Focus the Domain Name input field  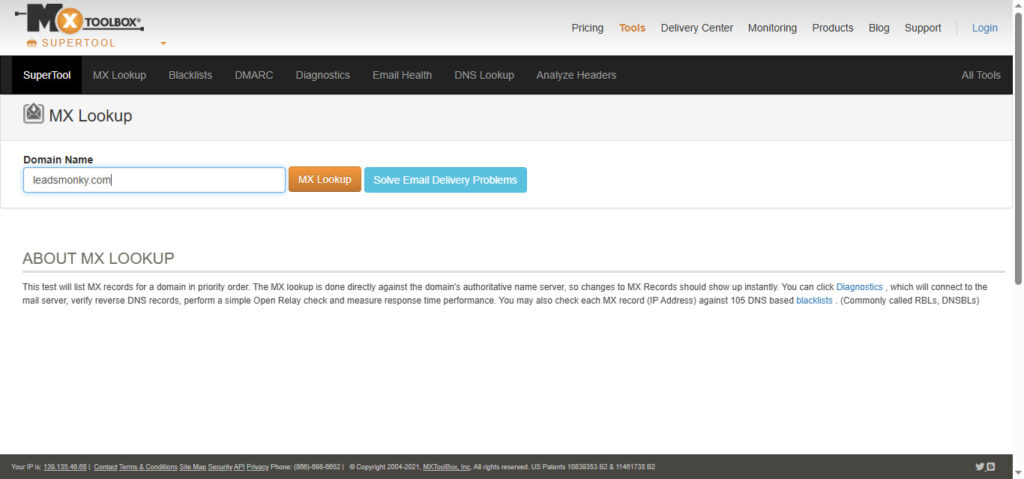click(x=154, y=180)
